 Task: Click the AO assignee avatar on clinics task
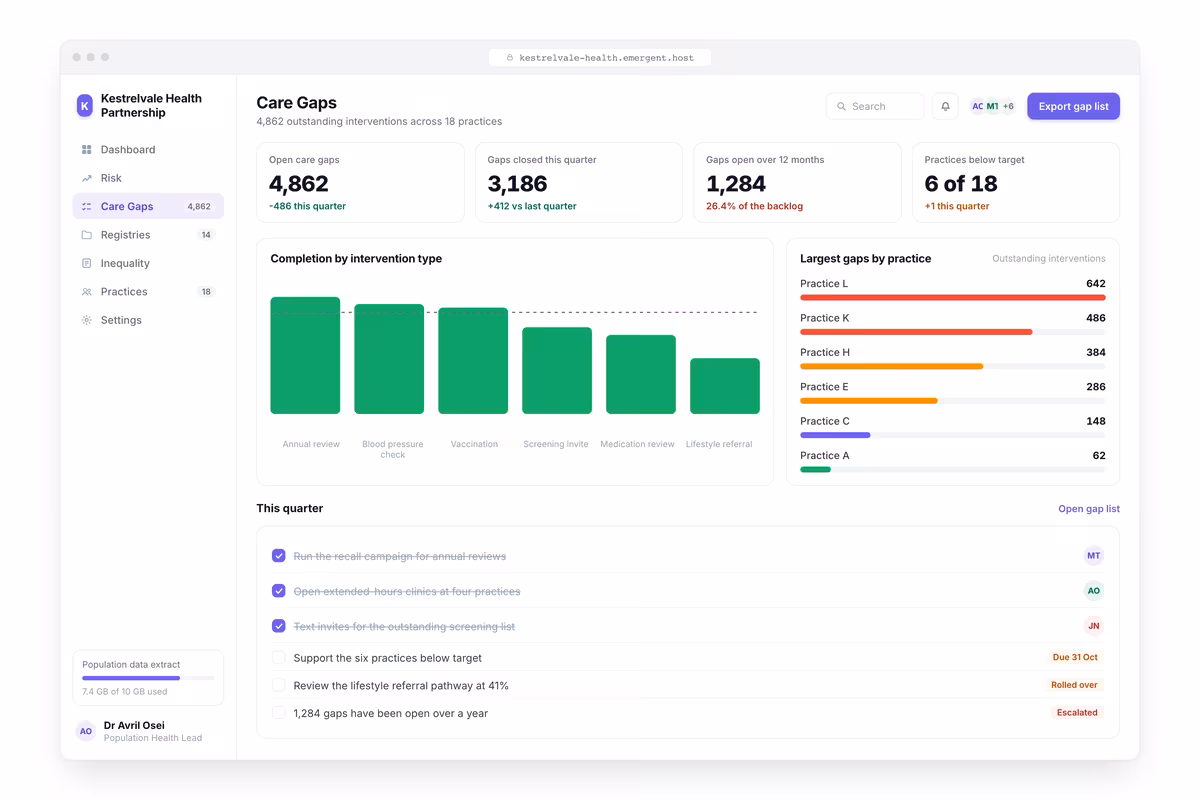click(1094, 591)
